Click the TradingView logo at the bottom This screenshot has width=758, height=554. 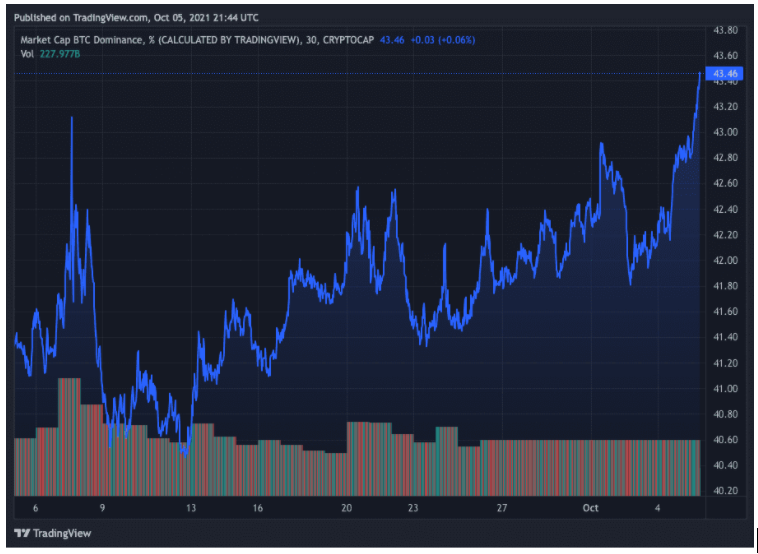[x=53, y=533]
